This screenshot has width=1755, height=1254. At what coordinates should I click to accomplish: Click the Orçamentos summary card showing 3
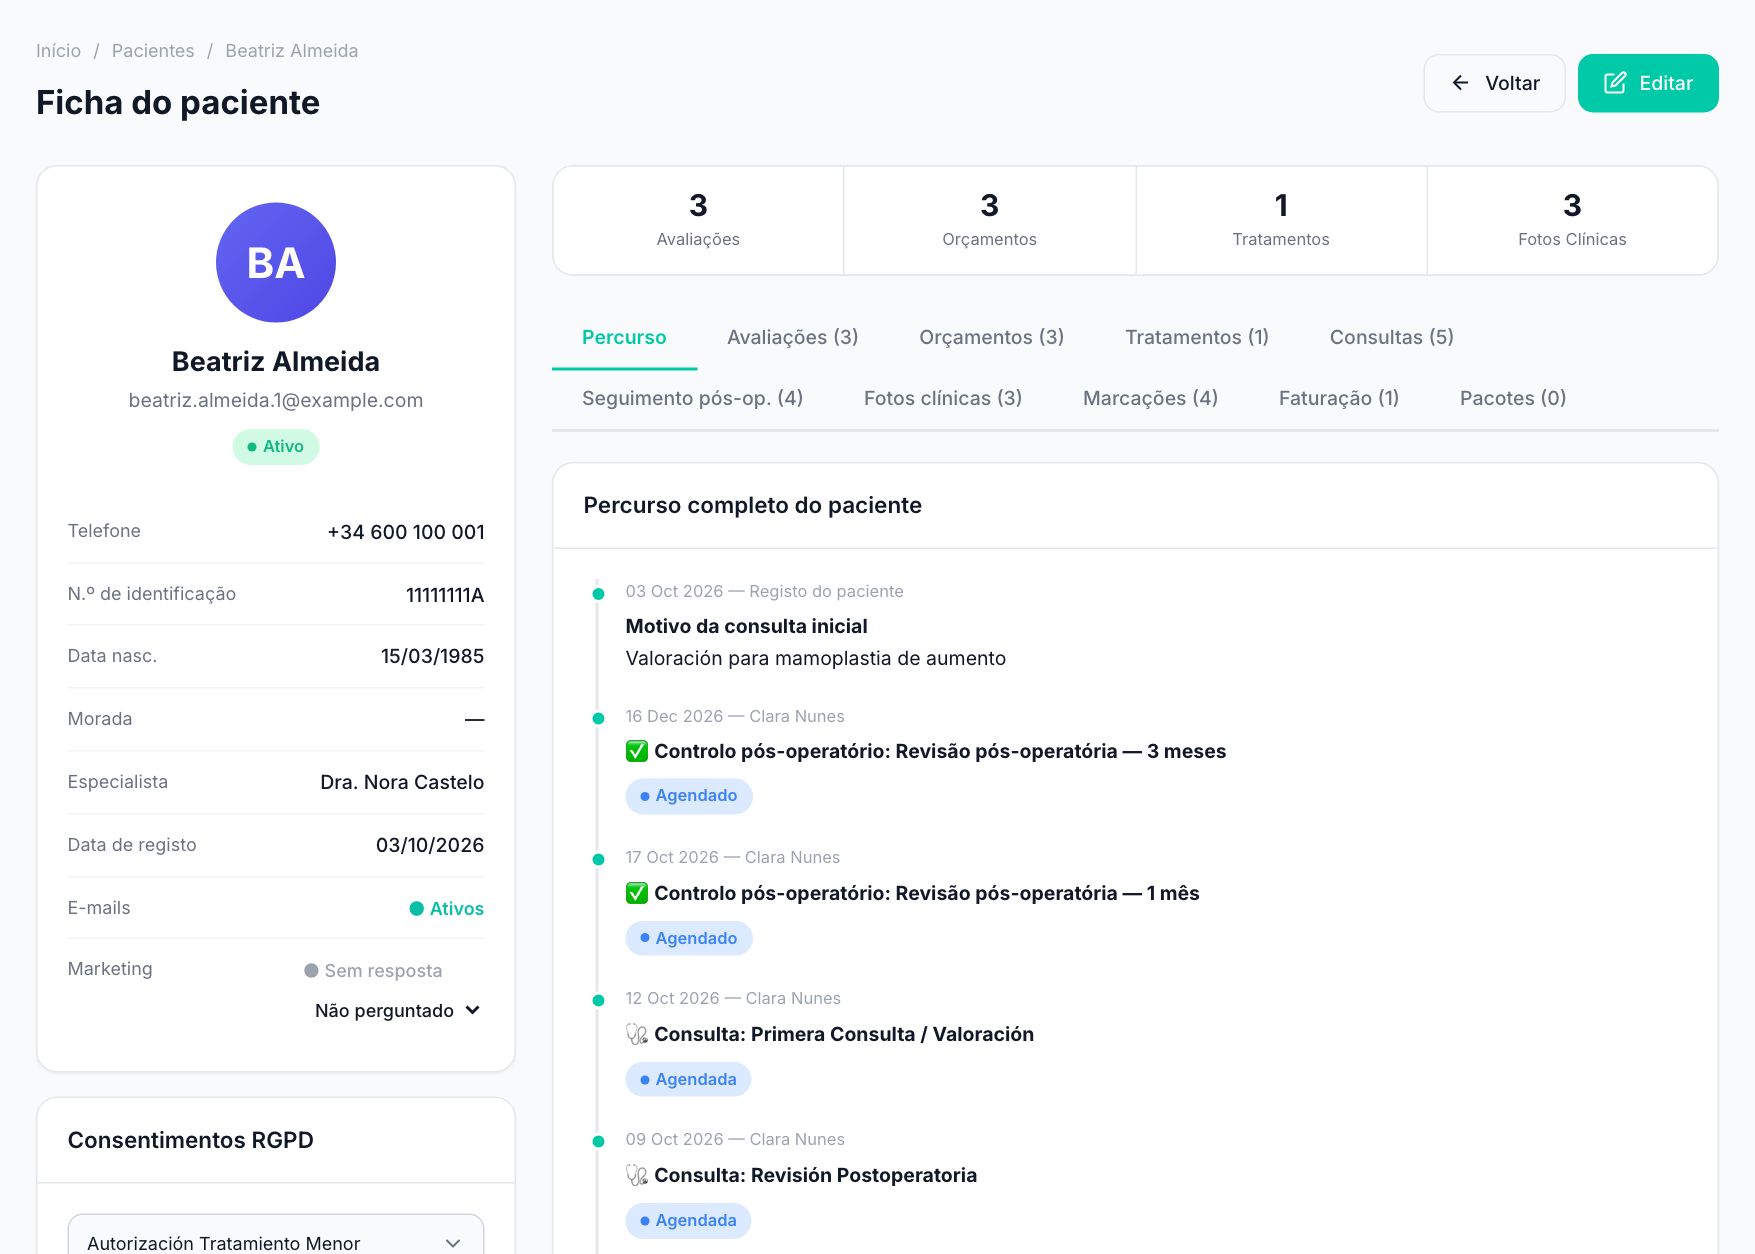click(x=990, y=221)
